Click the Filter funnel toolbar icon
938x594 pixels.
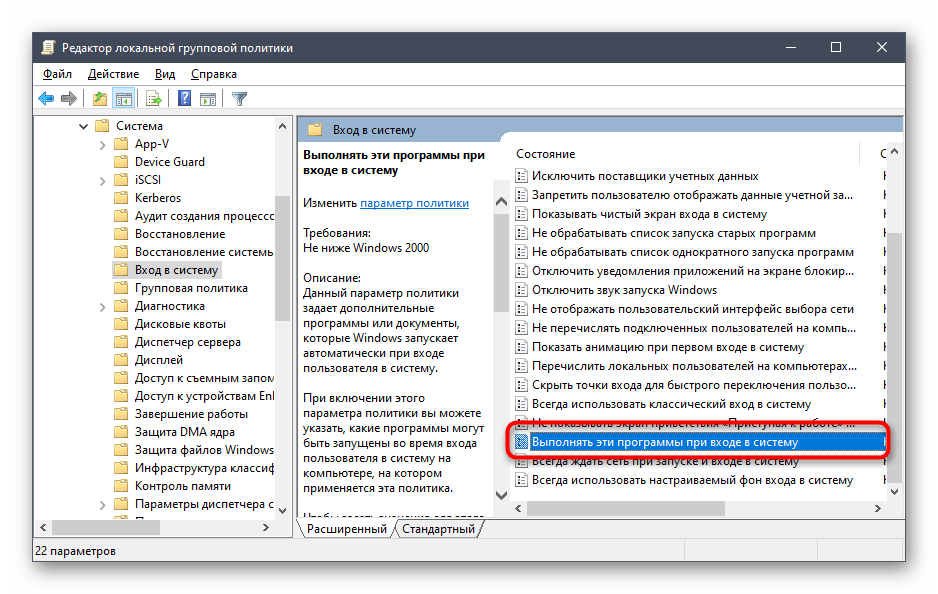(x=239, y=98)
